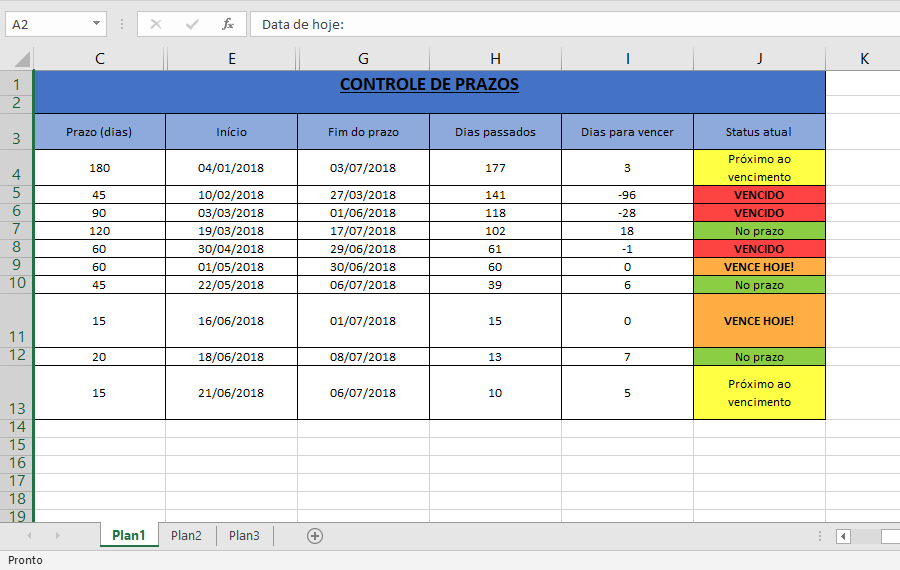Click the Cancel X icon in formula bar
Image resolution: width=900 pixels, height=570 pixels.
click(156, 24)
